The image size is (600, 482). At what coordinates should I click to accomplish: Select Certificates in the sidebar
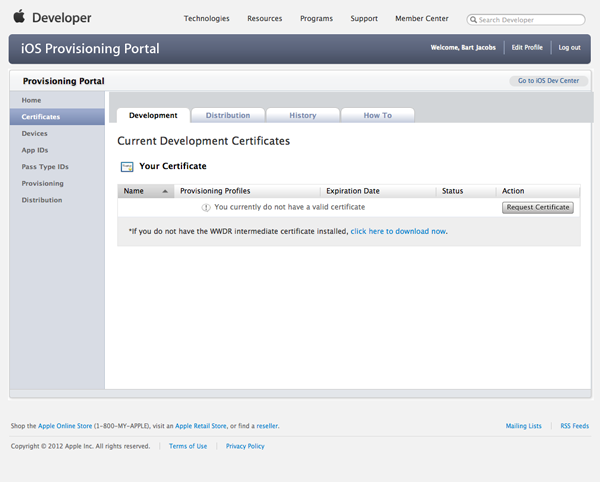tap(57, 117)
